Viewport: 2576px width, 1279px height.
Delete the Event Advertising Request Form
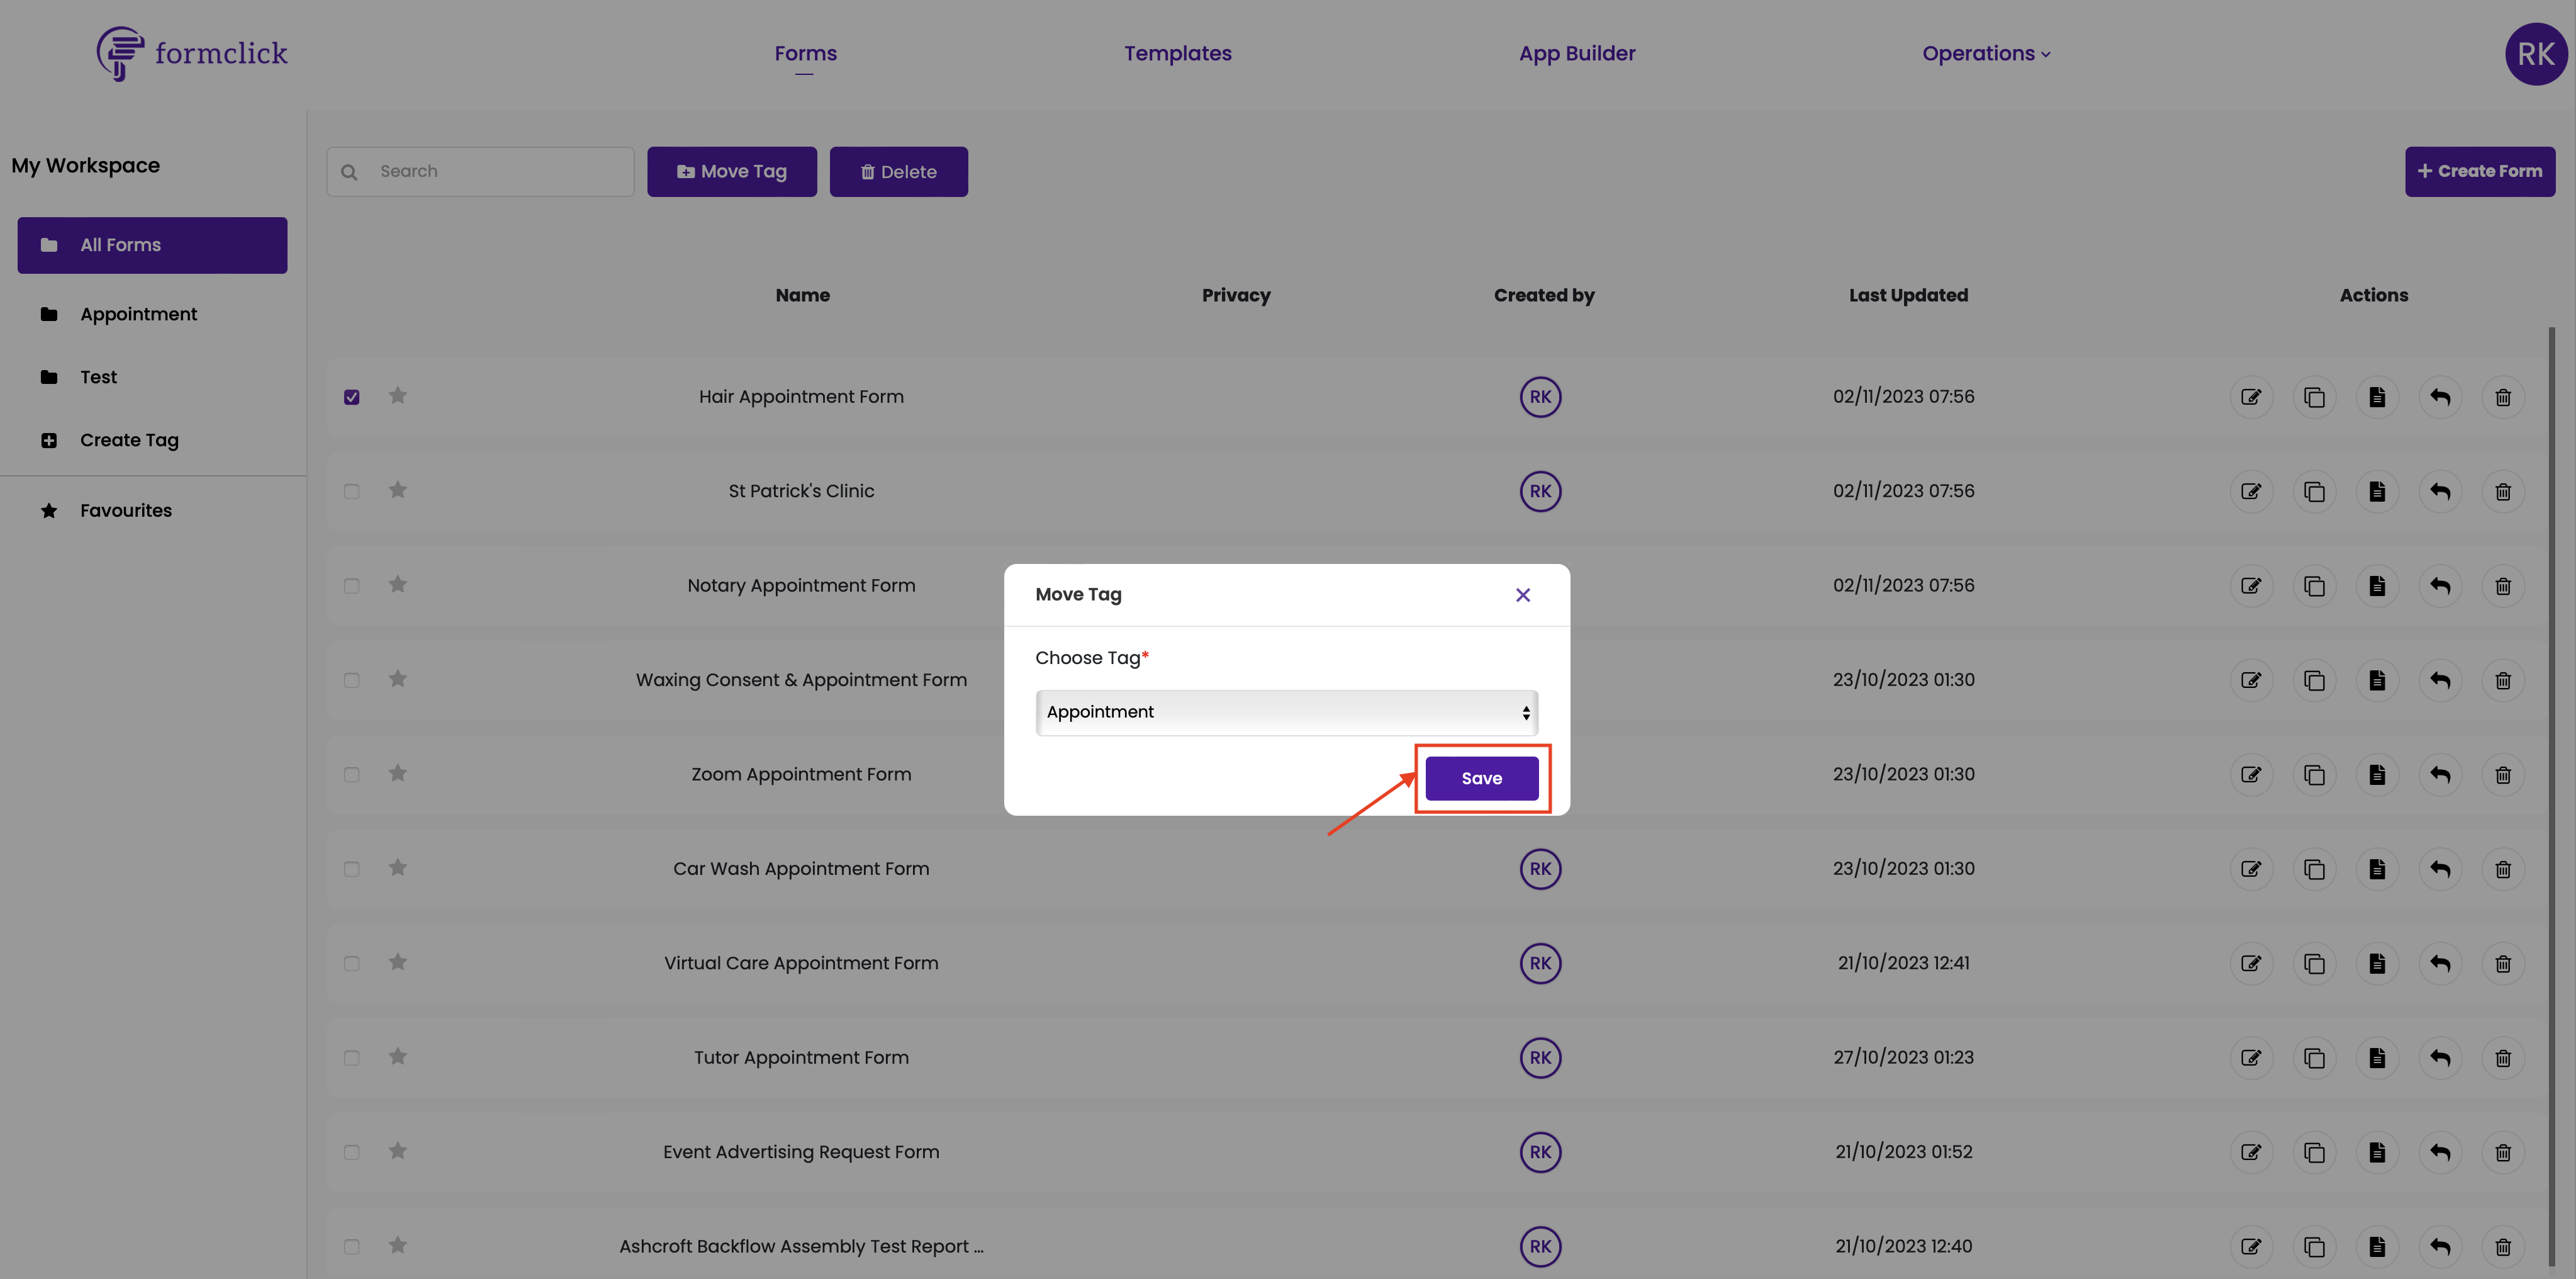coord(2502,1152)
